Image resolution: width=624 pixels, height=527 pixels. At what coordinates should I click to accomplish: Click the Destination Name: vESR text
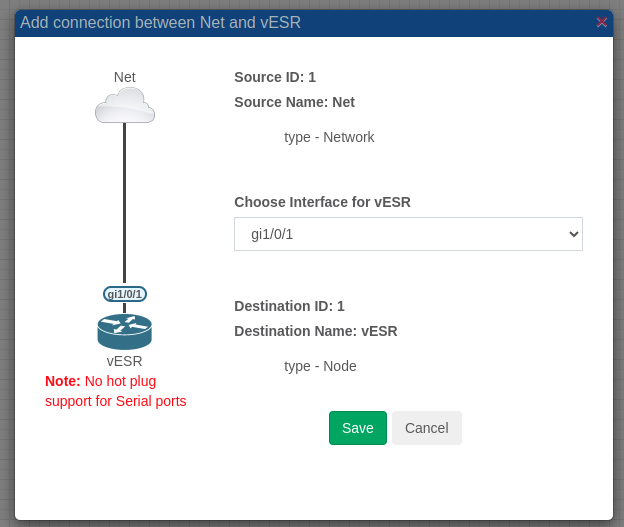point(315,331)
